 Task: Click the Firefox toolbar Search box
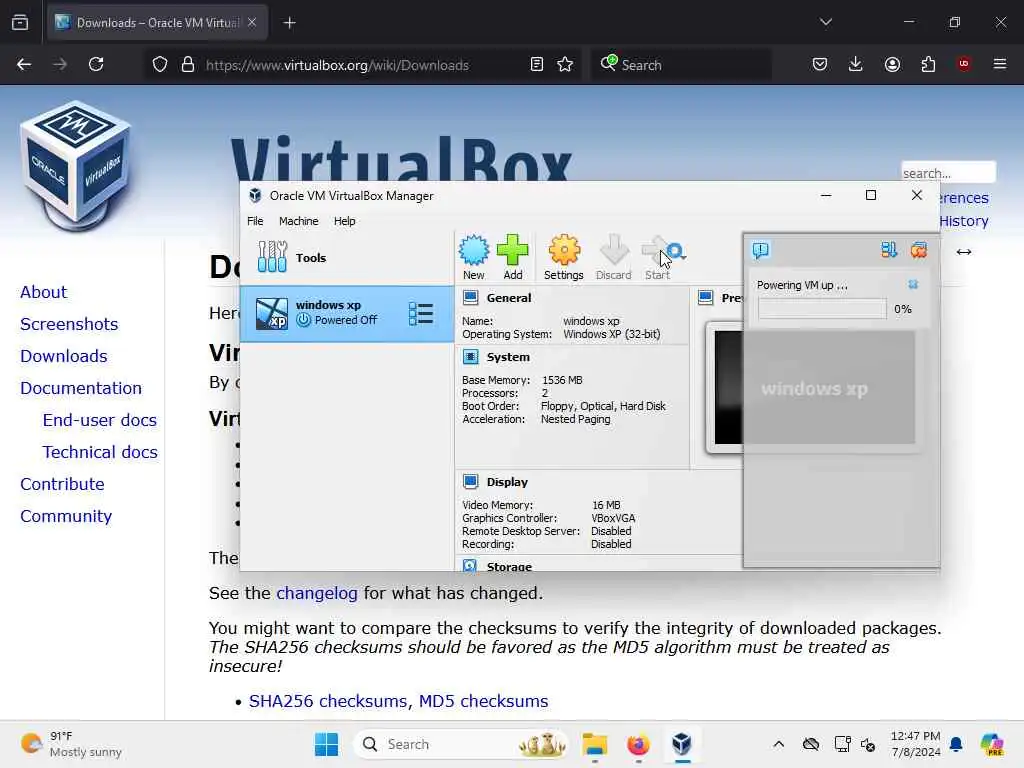pos(681,64)
